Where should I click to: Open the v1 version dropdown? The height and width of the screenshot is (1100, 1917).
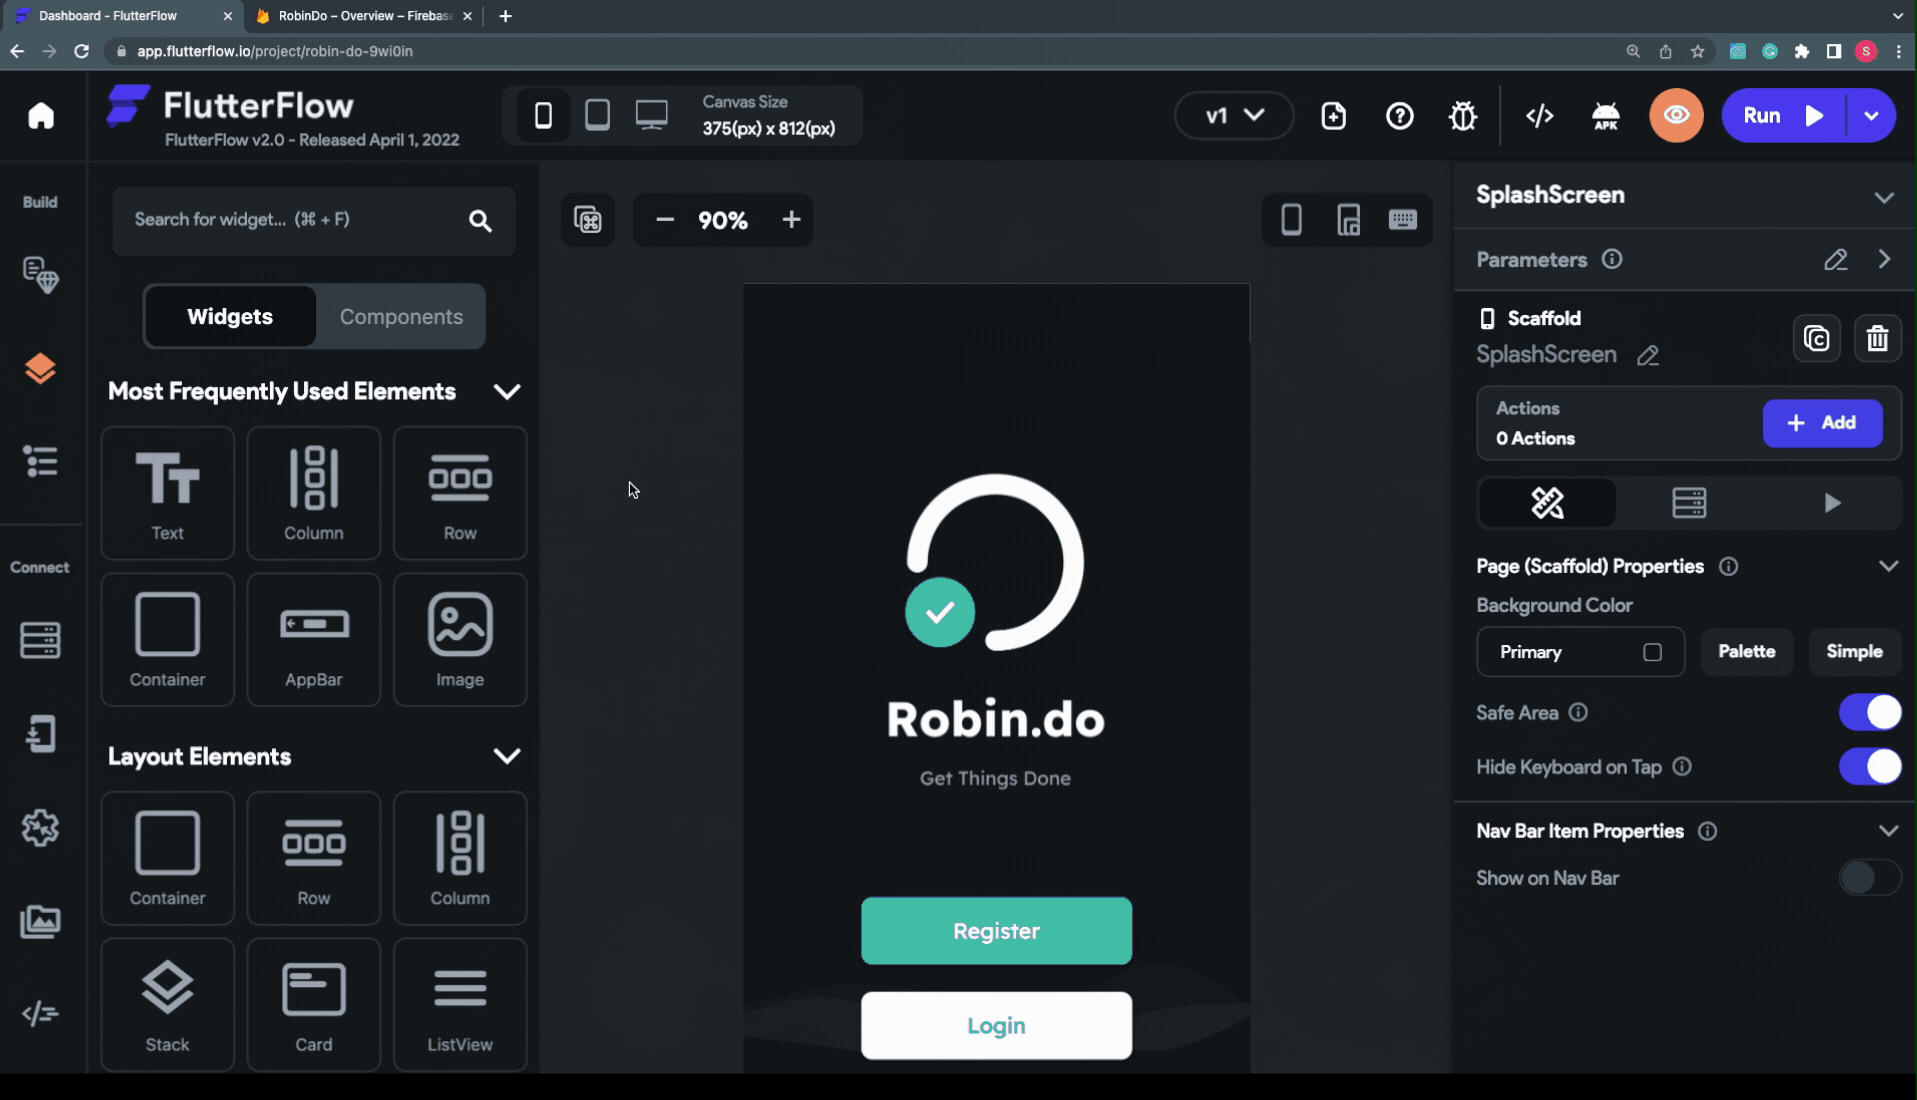point(1233,115)
